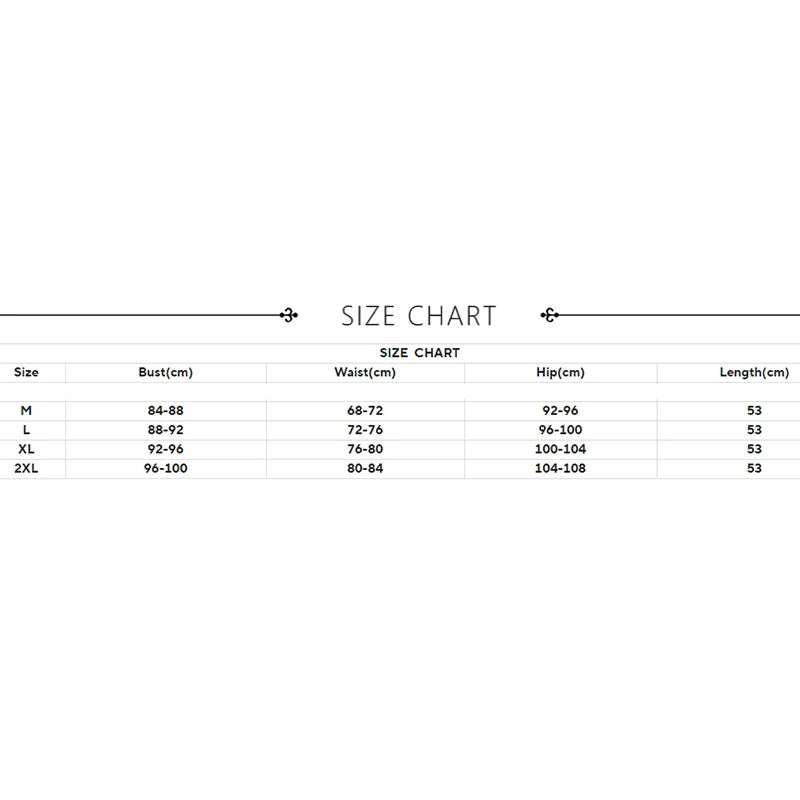Click the 72-76 waist value for L
Image resolution: width=800 pixels, height=800 pixels.
tap(365, 430)
